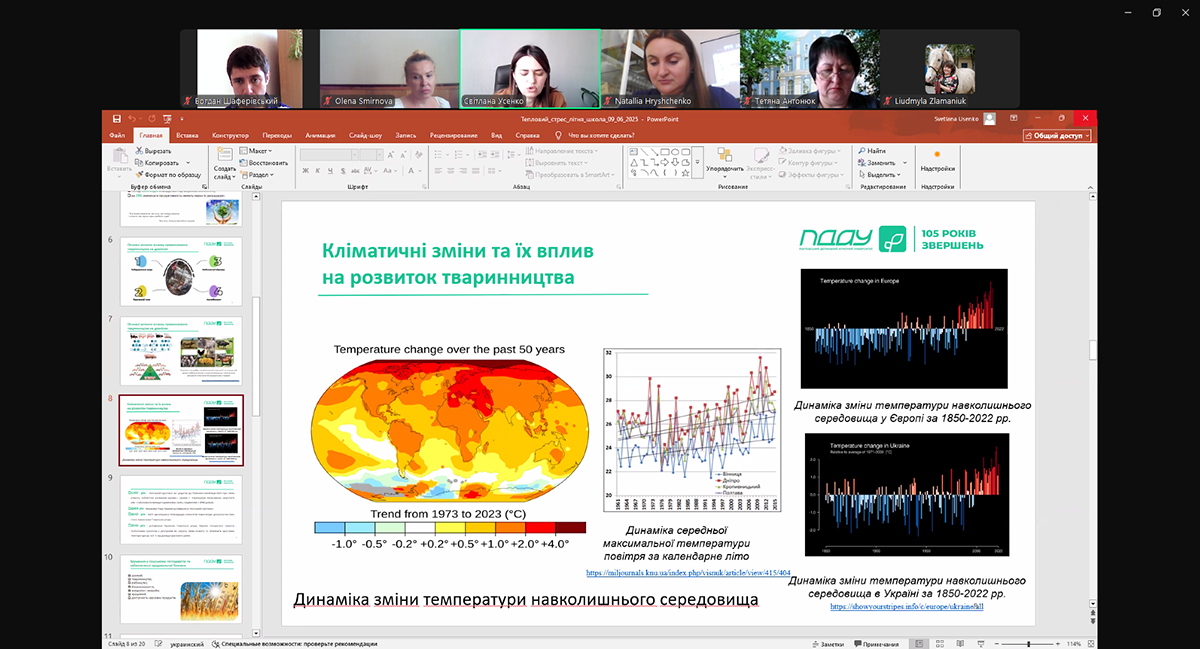The height and width of the screenshot is (649, 1200).
Task: Open Заменить (Replace) dropdown arrow
Action: (904, 163)
